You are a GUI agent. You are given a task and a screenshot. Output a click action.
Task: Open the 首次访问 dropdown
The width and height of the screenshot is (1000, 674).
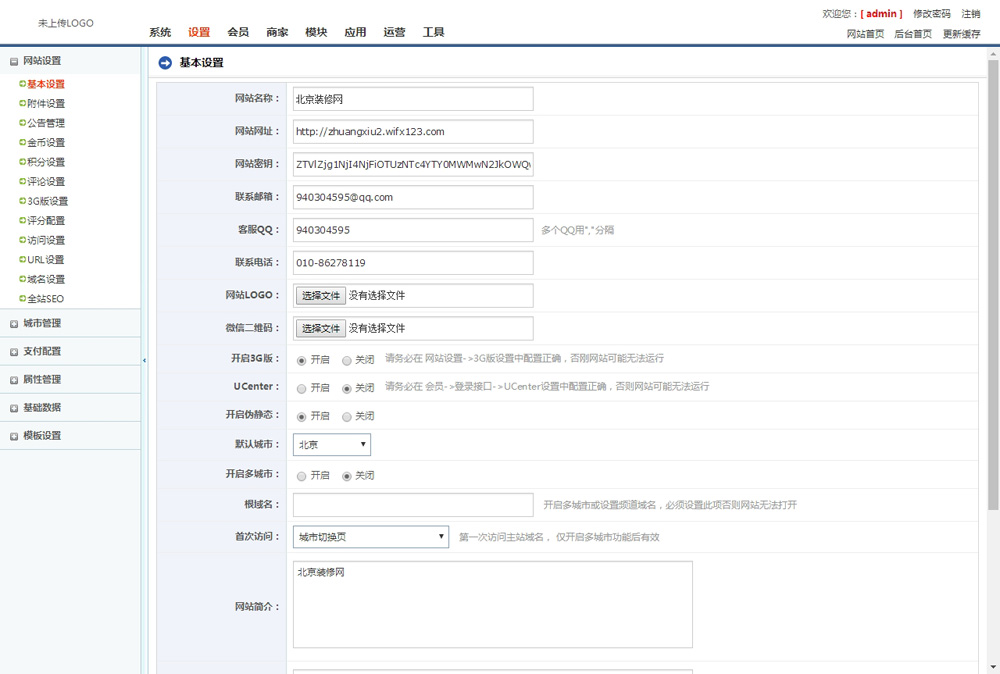point(370,537)
